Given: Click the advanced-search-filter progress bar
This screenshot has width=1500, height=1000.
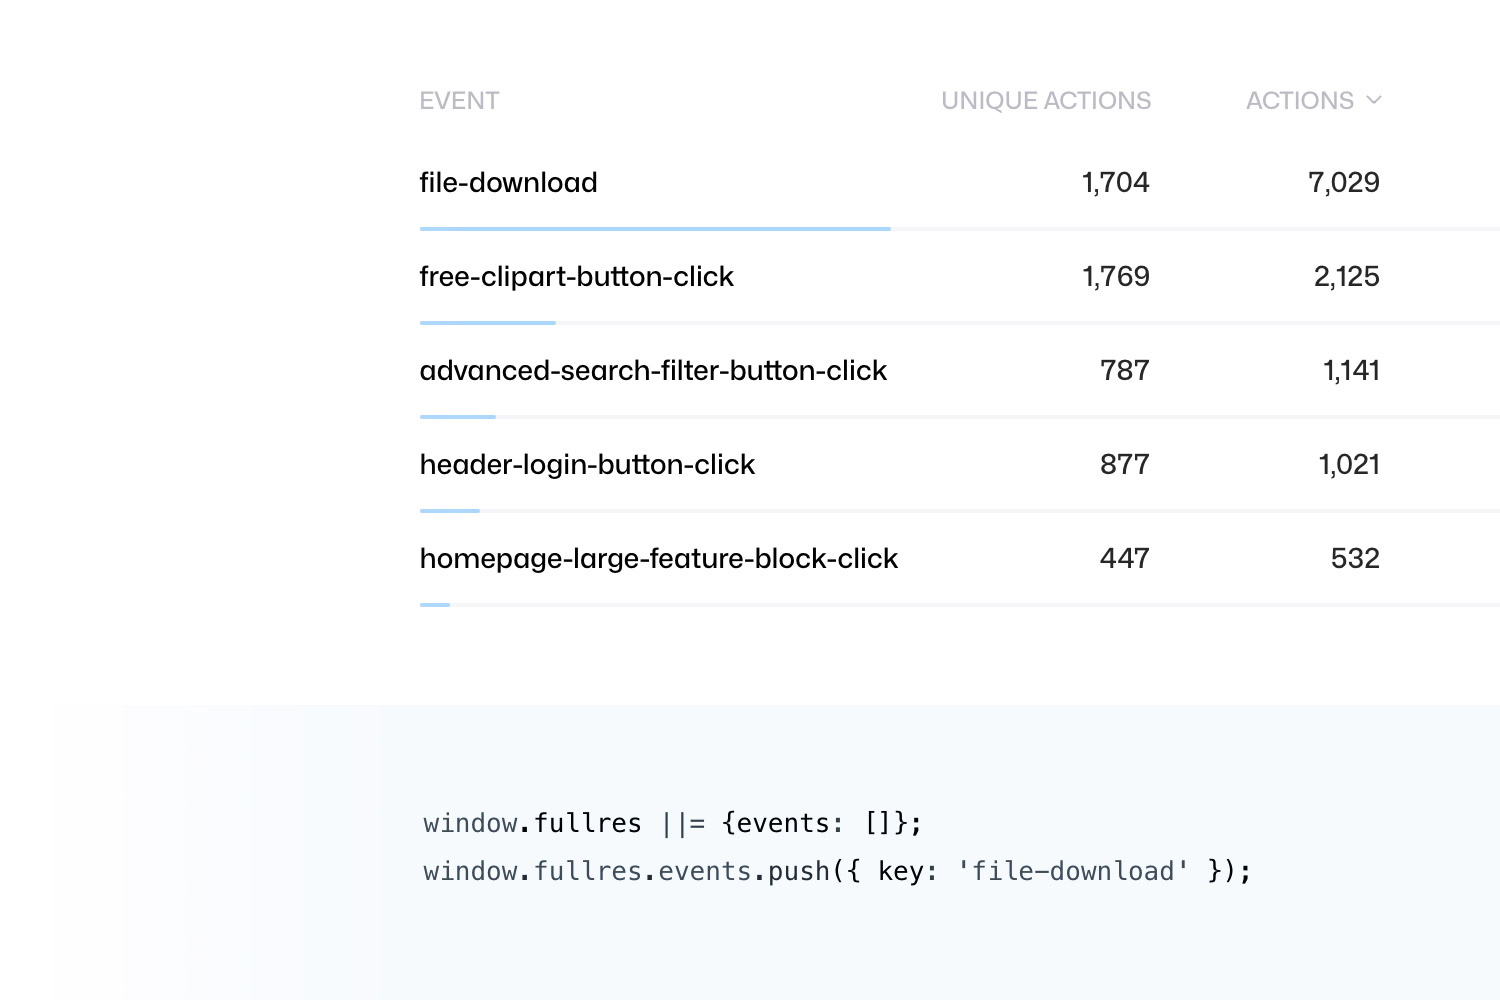Looking at the screenshot, I should pos(458,417).
